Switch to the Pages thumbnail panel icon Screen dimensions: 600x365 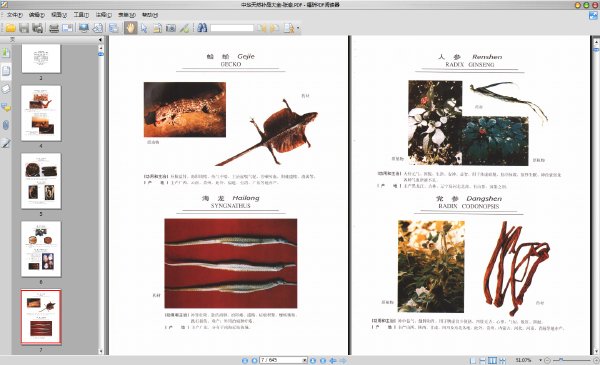(6, 71)
